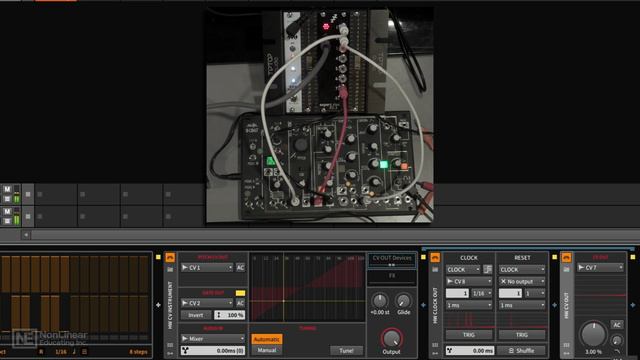Click the add device plus before HW Clock Out
Screen dimensions: 640x360
(423, 305)
